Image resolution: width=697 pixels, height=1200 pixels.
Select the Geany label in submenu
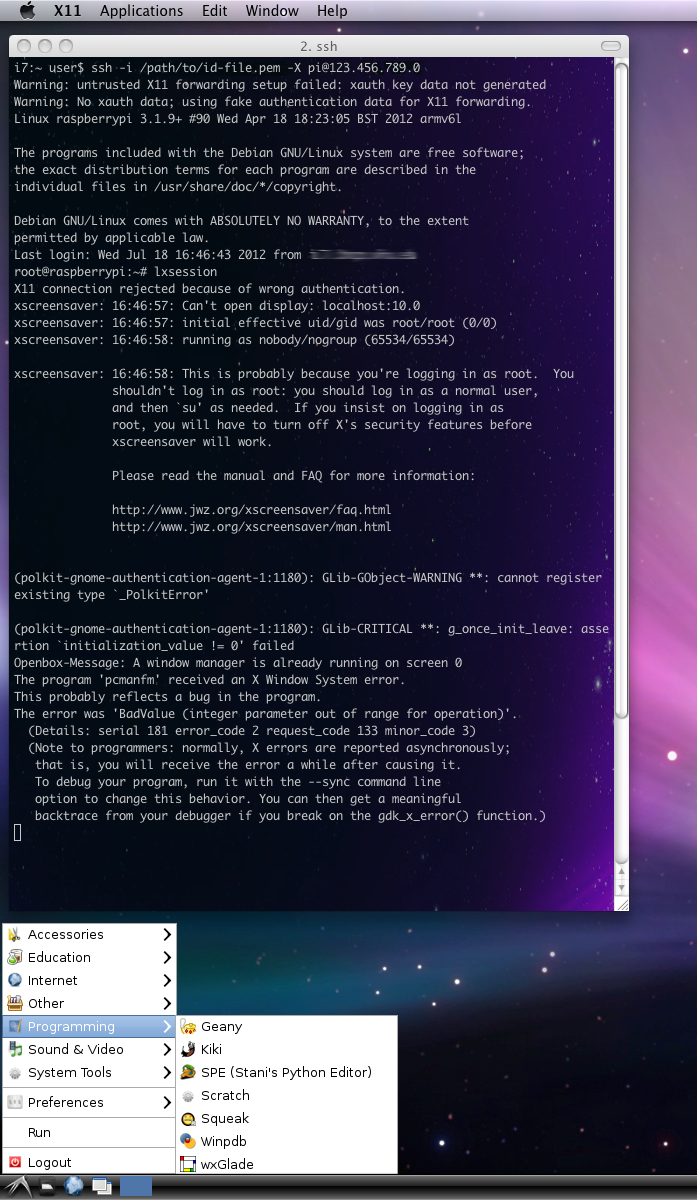click(221, 1027)
